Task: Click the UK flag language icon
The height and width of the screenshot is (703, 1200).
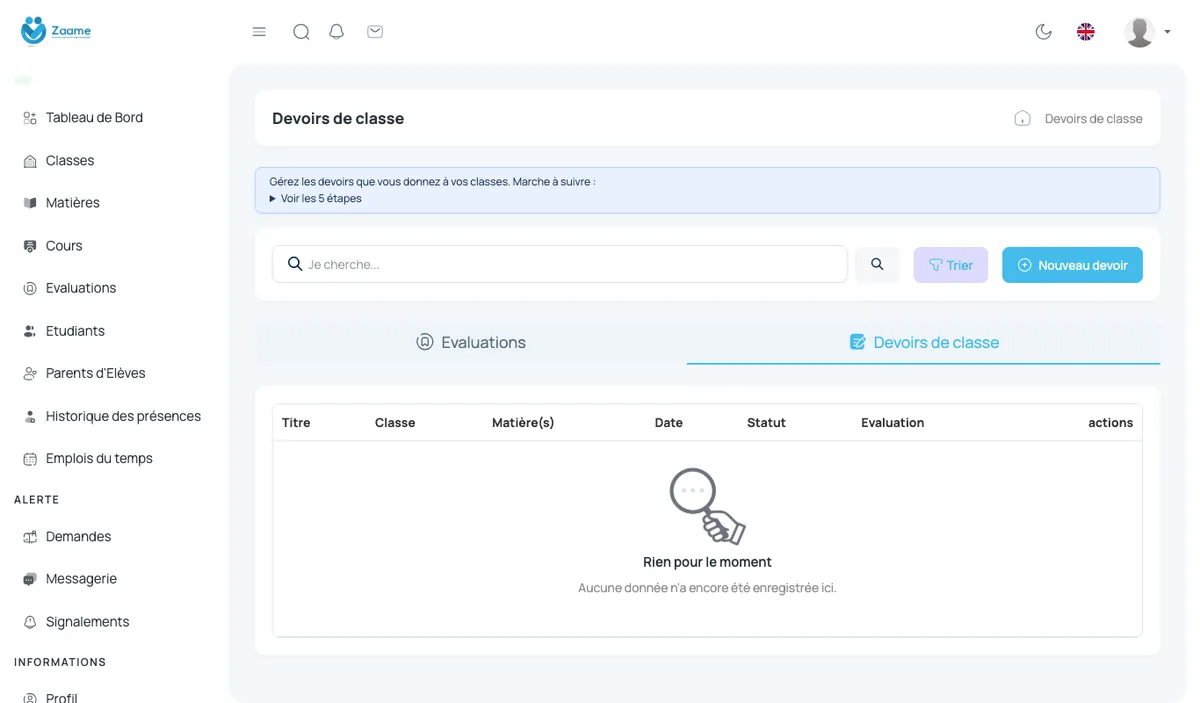Action: coord(1086,32)
